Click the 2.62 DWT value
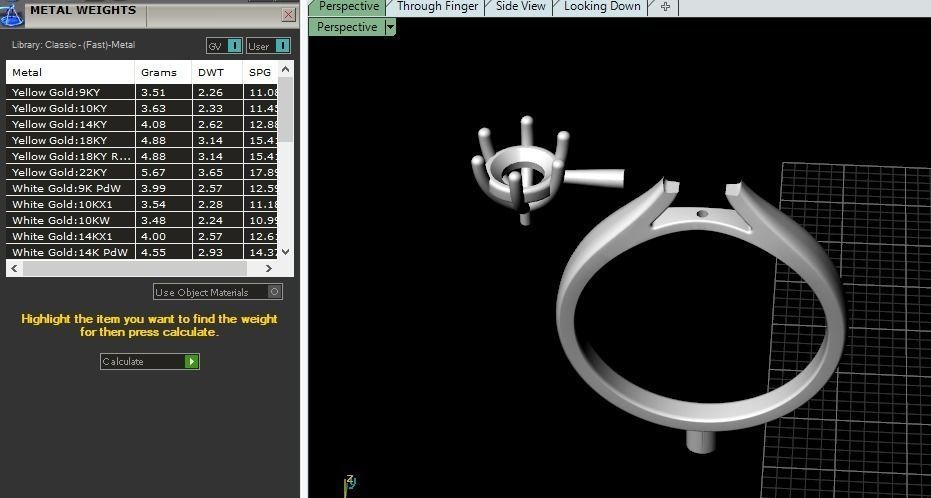The image size is (931, 498). 210,125
